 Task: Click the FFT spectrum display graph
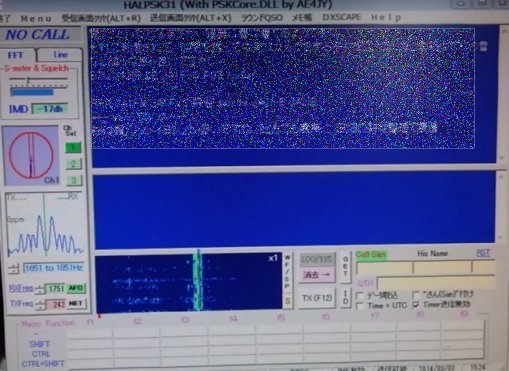pos(45,225)
